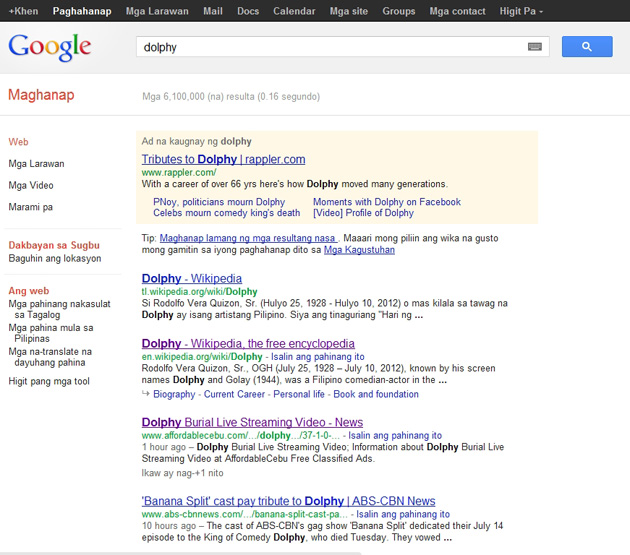
Task: Expand Marami pa search categories
Action: (x=31, y=207)
